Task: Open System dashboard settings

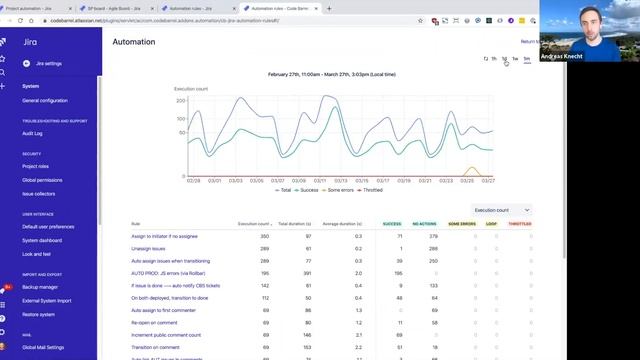Action: click(x=42, y=240)
